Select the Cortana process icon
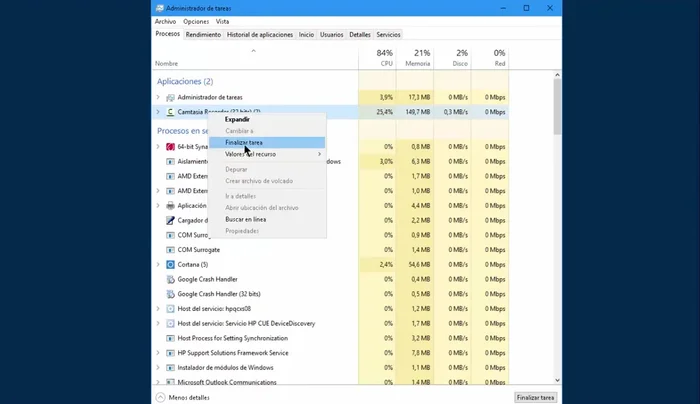 [x=170, y=264]
